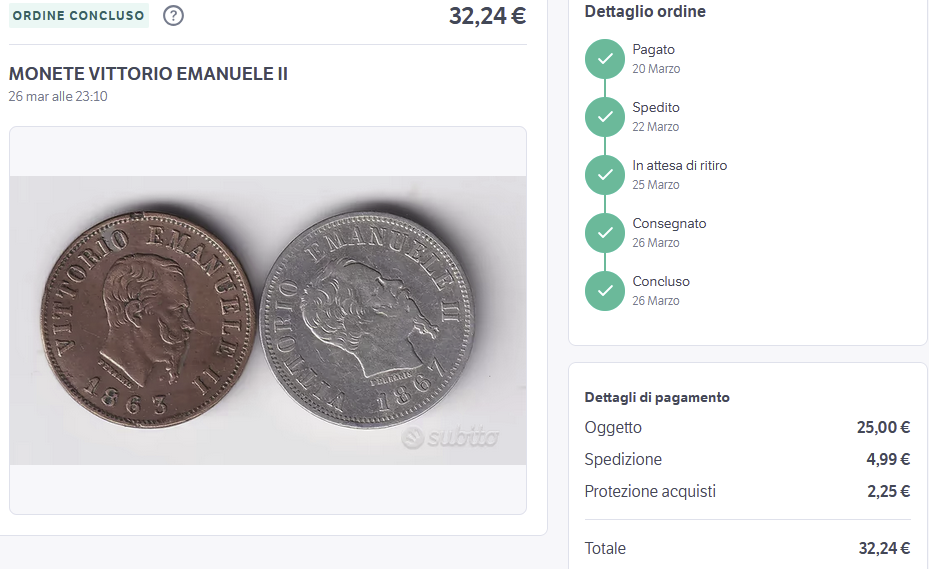929x569 pixels.
Task: Click the Spedito green checkmark icon
Action: [x=605, y=117]
